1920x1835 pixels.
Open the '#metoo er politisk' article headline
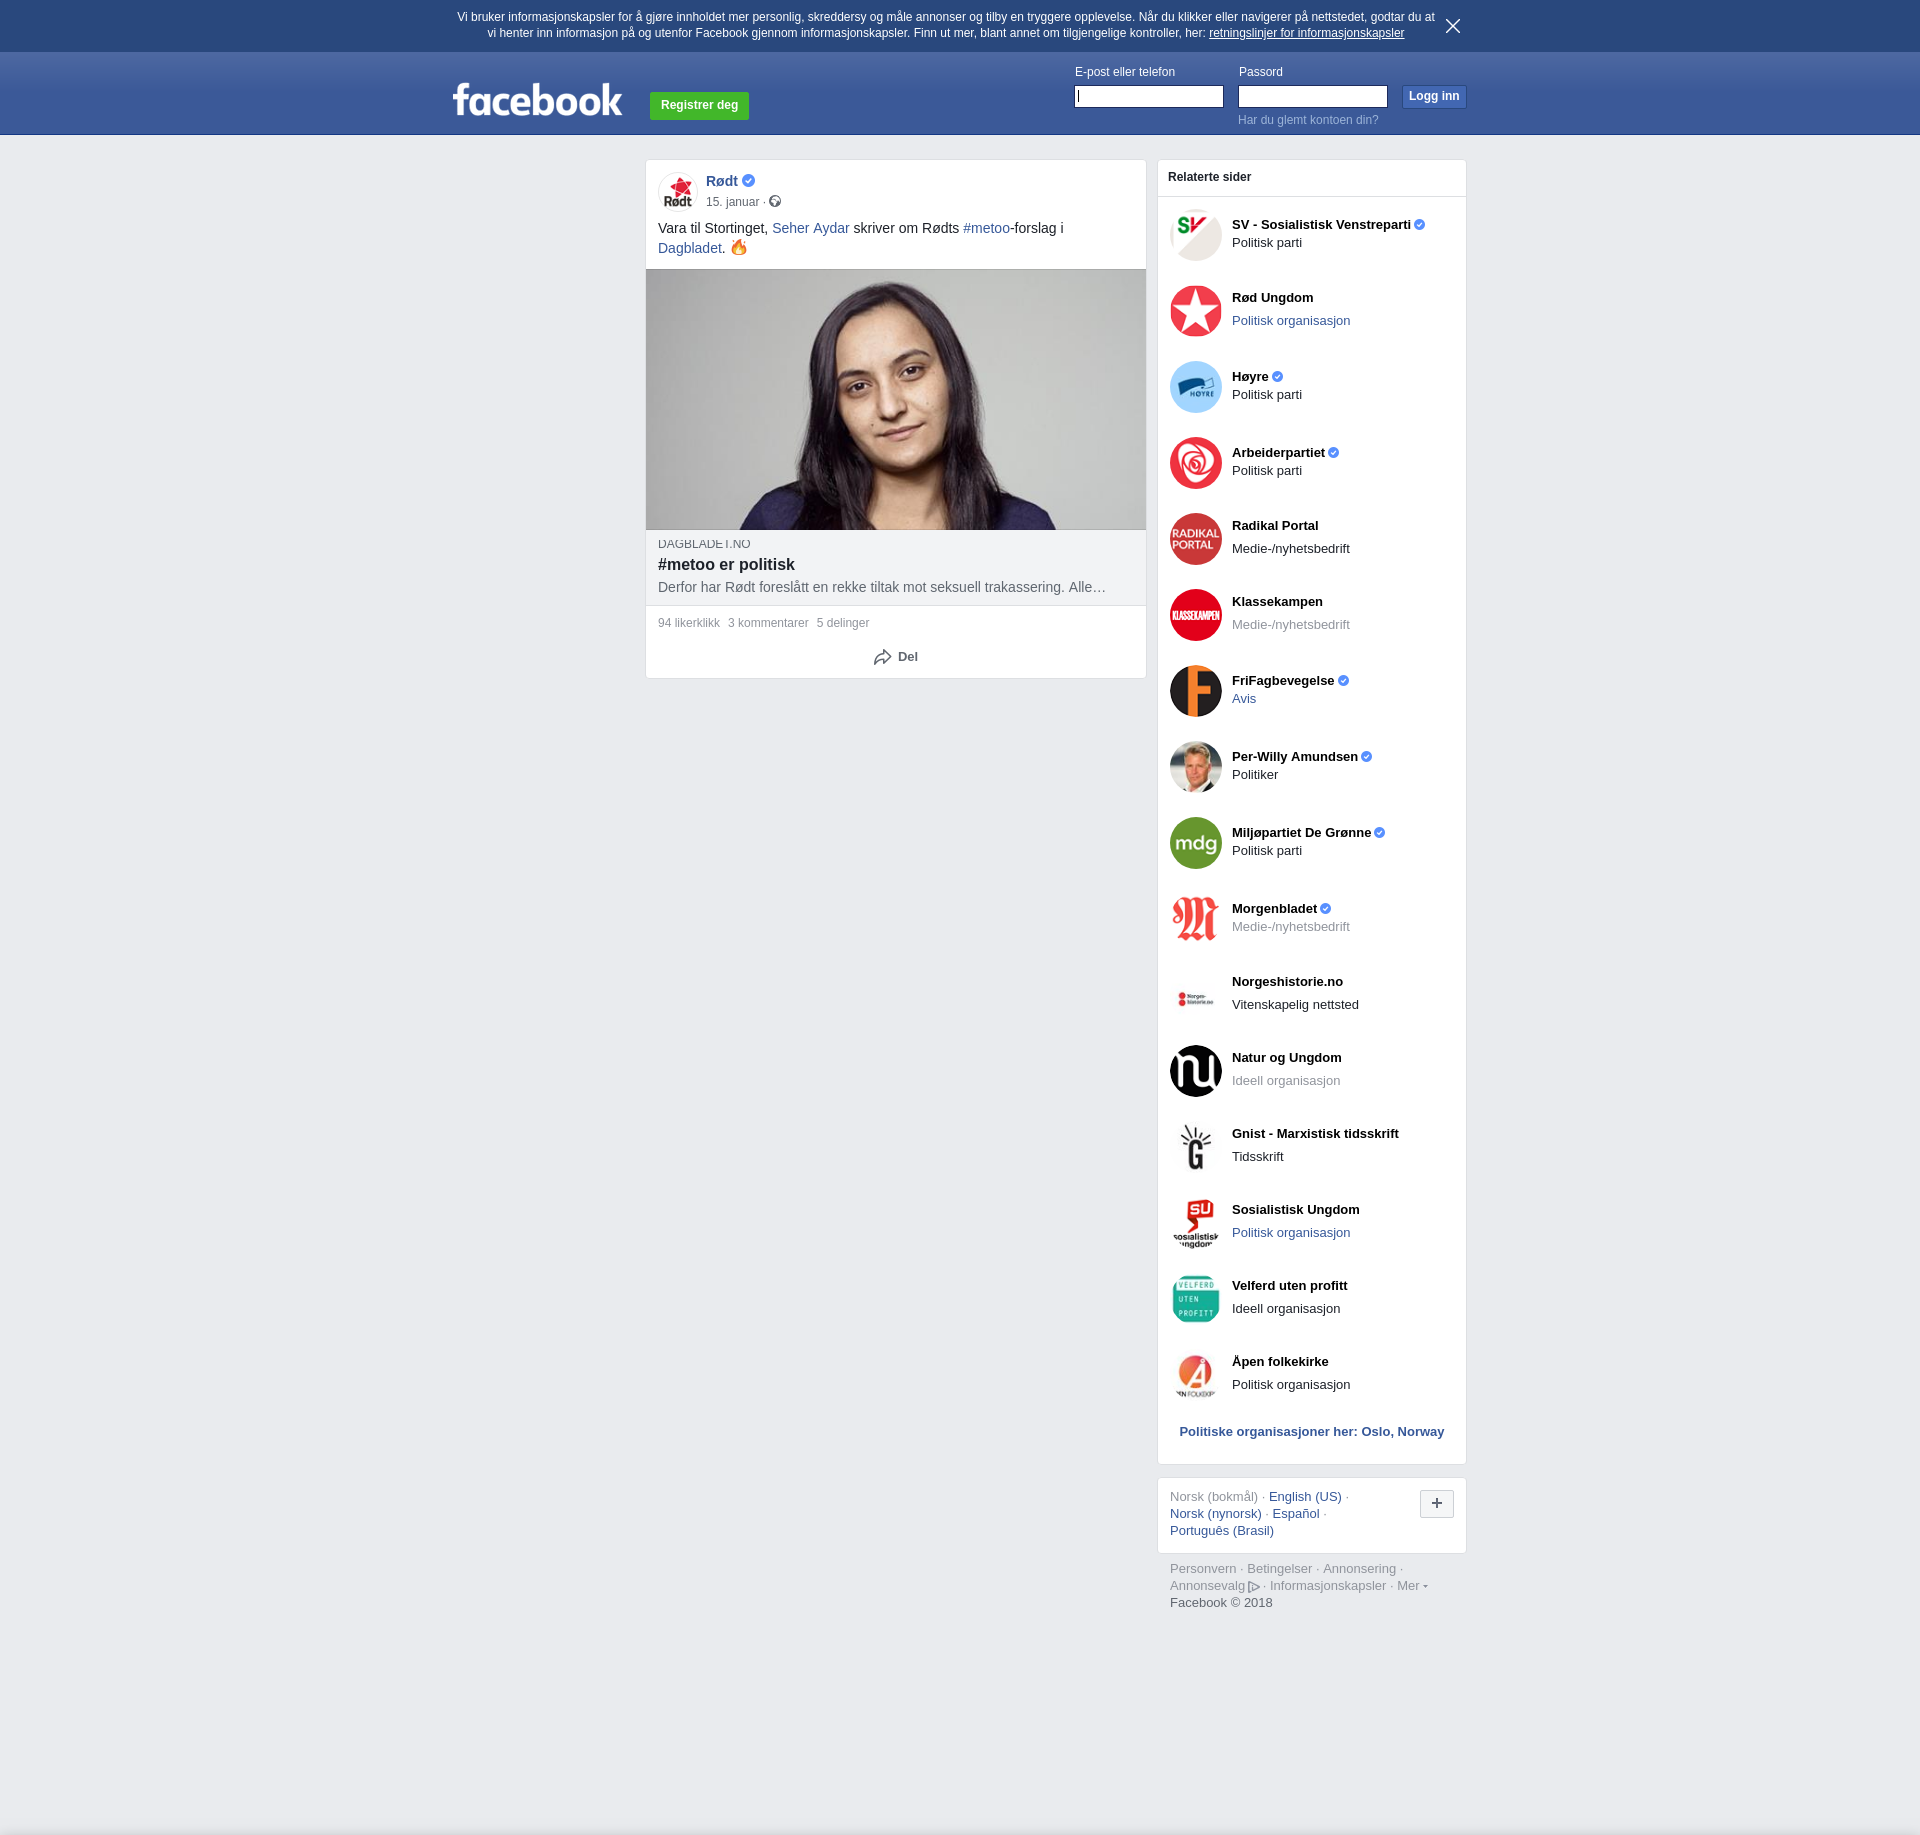click(x=726, y=565)
